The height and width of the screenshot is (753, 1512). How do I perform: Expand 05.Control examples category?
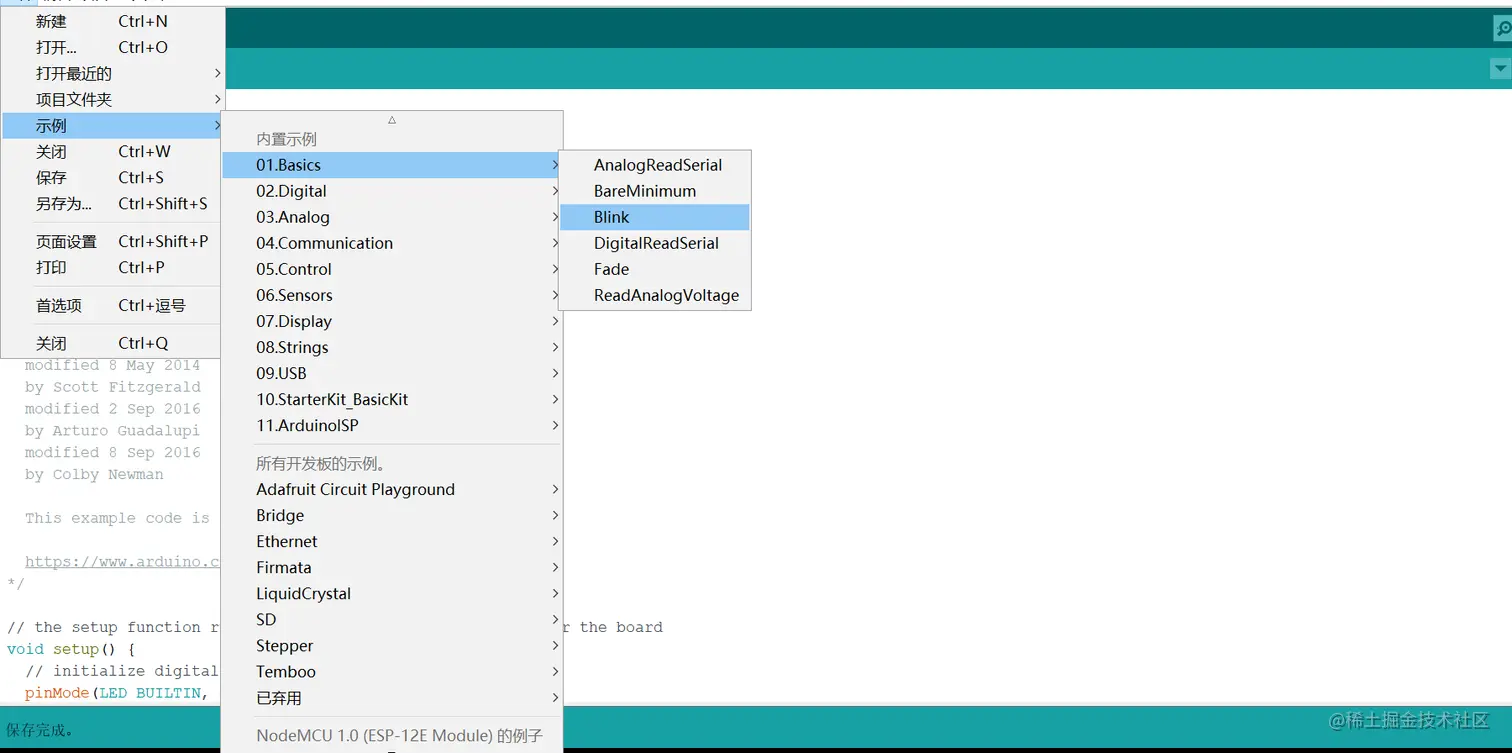tap(392, 269)
